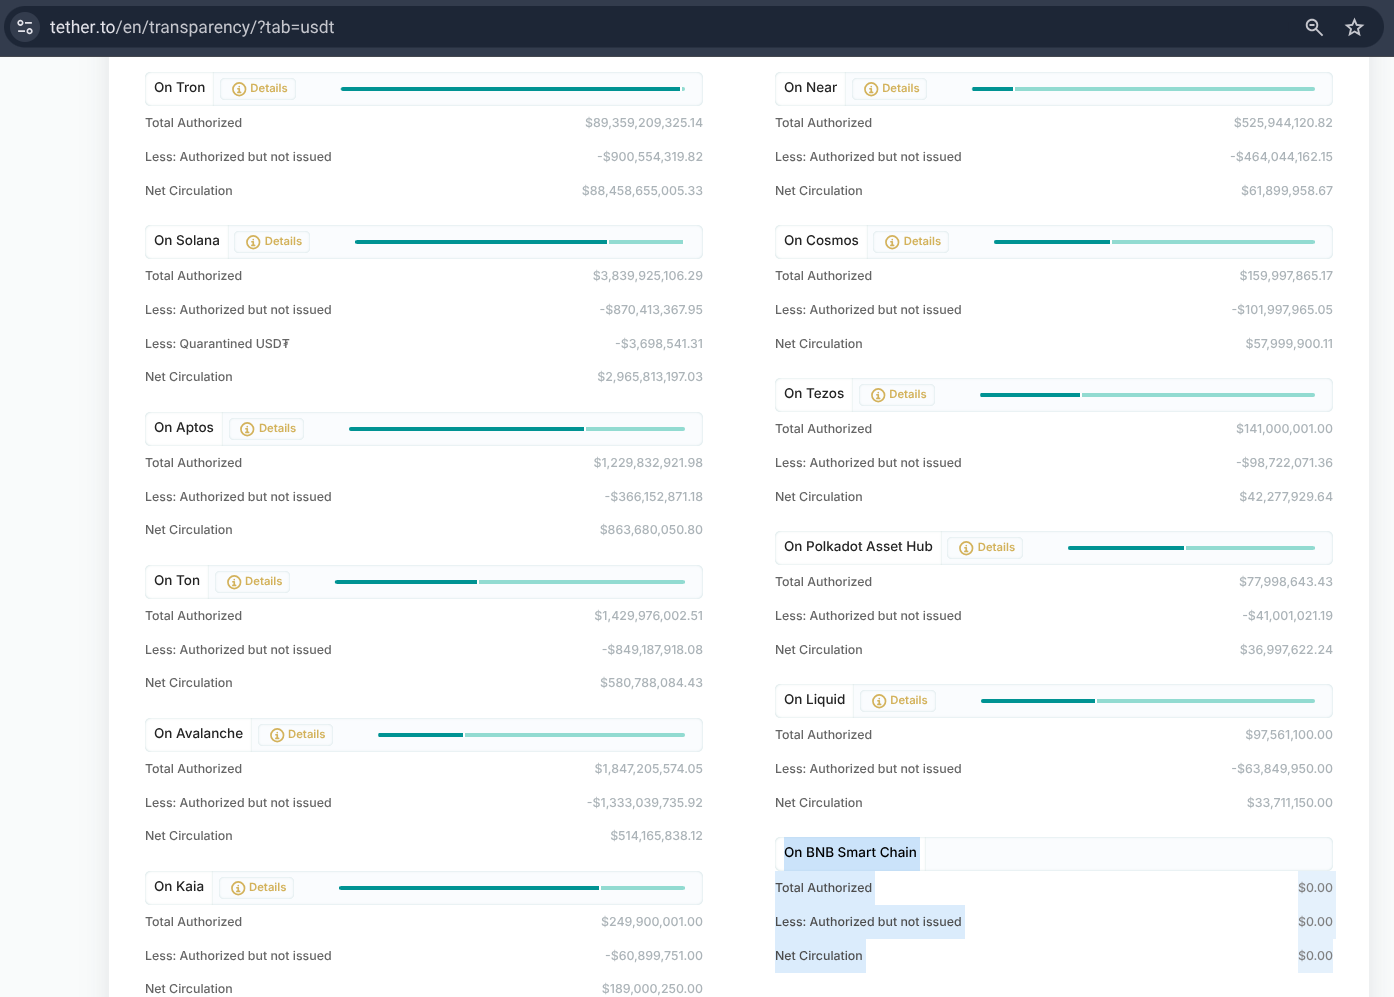
Task: Click the "On Solana" heading
Action: click(x=187, y=241)
